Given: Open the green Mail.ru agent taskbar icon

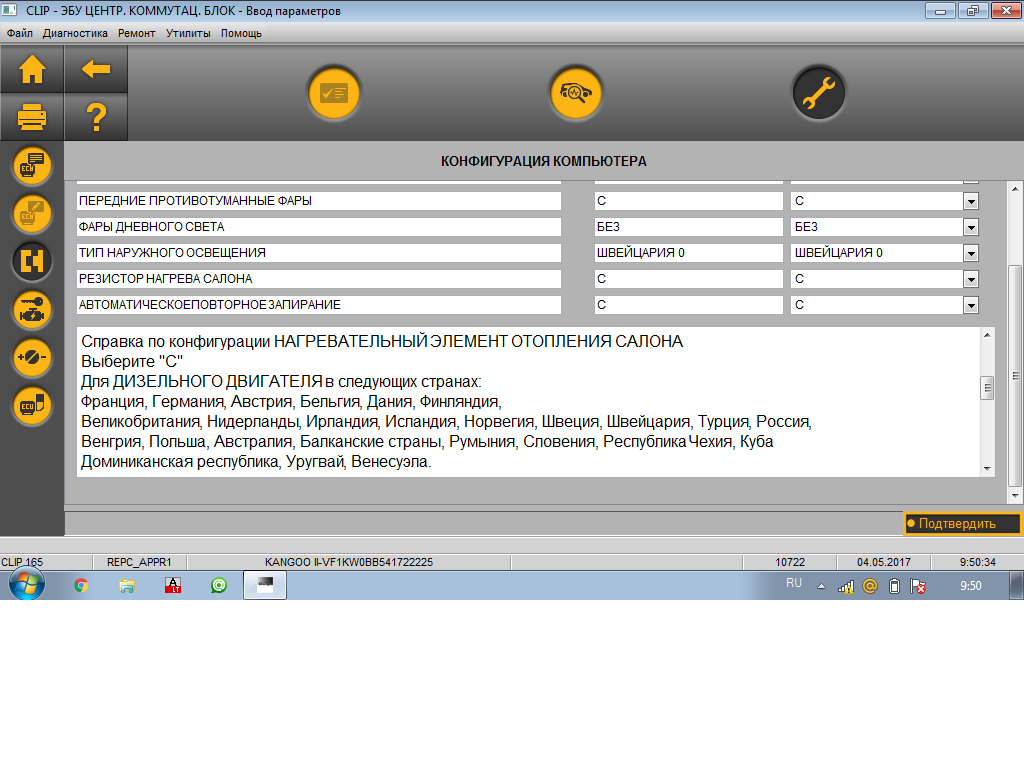Looking at the screenshot, I should (219, 585).
